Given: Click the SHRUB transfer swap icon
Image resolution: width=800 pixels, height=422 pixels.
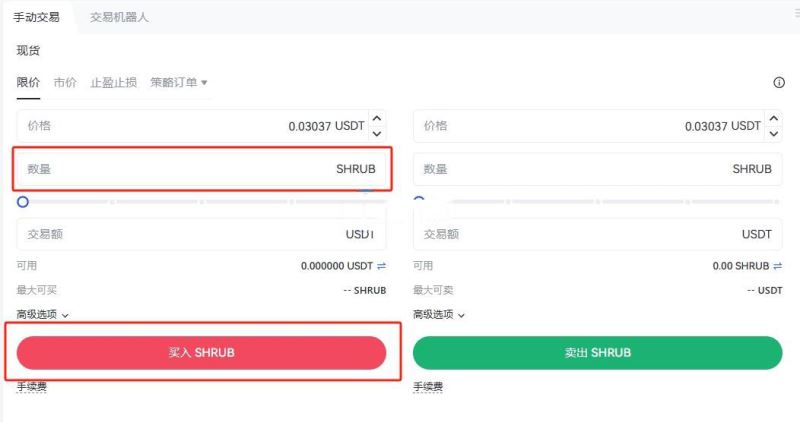Looking at the screenshot, I should (777, 266).
